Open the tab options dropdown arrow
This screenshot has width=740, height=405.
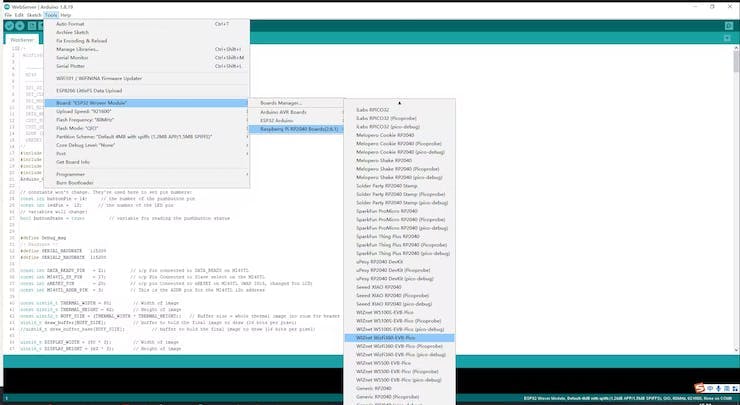[727, 38]
